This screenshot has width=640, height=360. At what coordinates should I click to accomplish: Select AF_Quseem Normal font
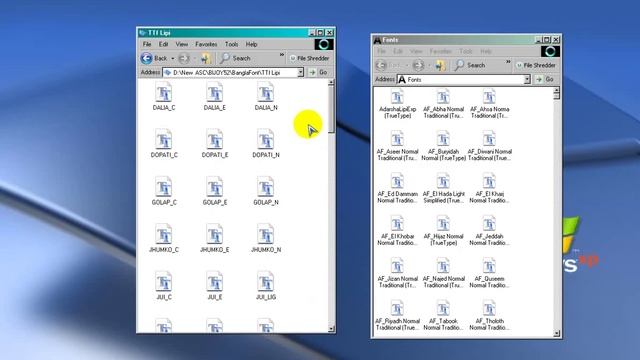tap(489, 274)
